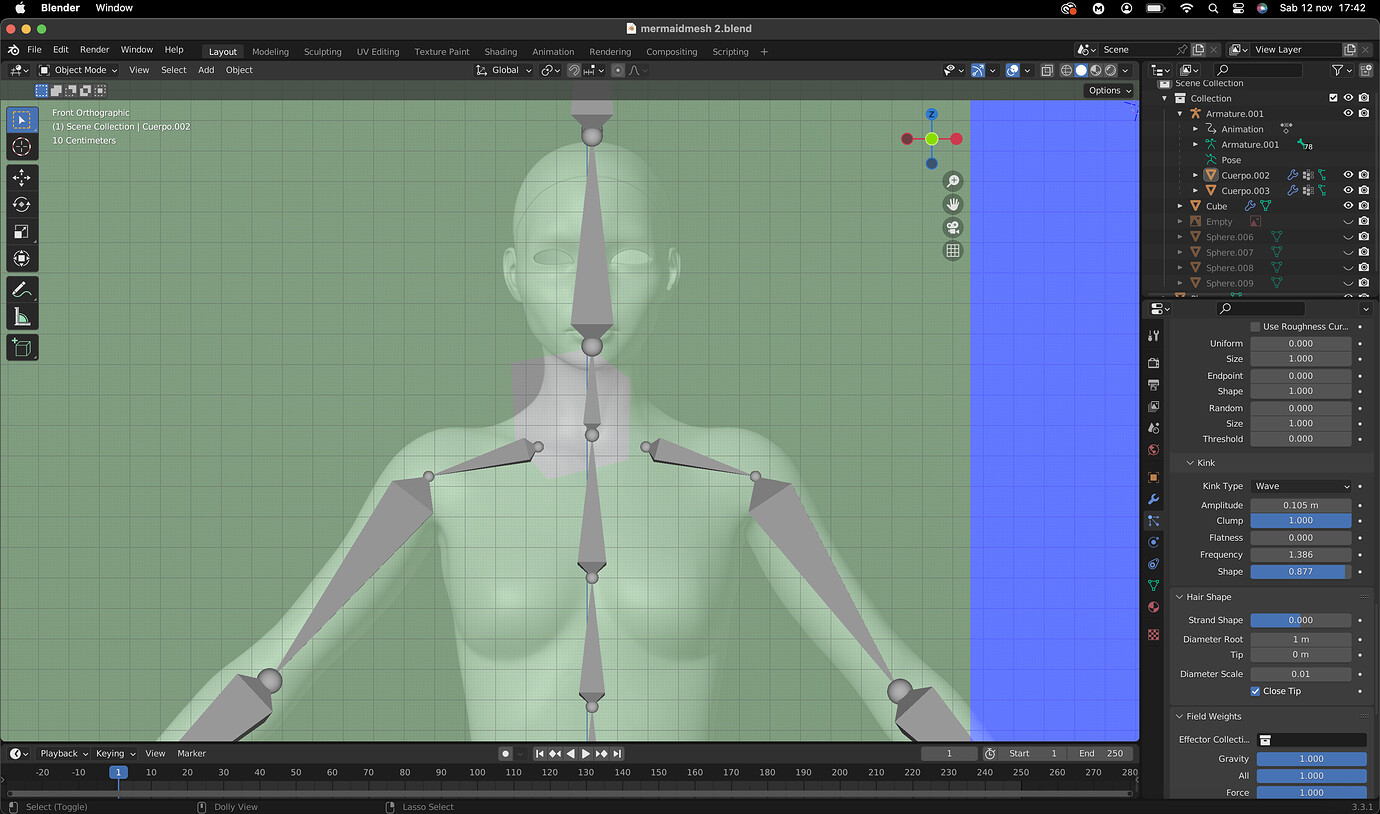The height and width of the screenshot is (814, 1380).
Task: Select the Add Cube tool in the toolbar
Action: 22,347
